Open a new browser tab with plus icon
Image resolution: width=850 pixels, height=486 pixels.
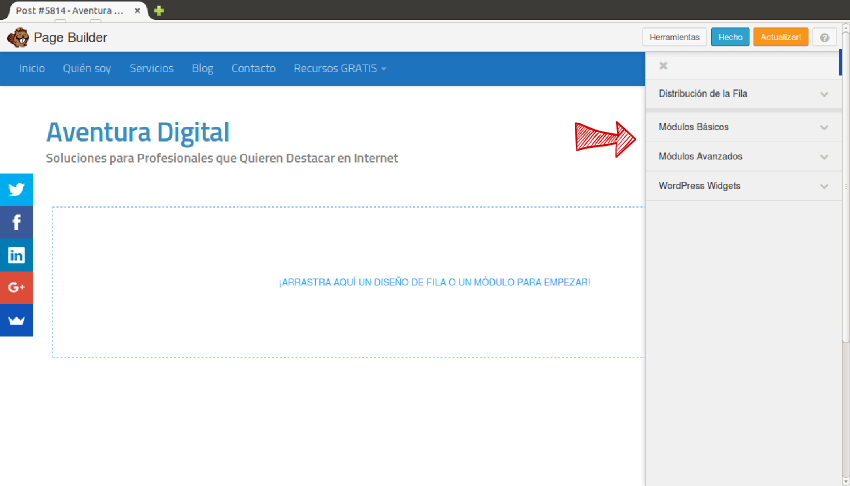[x=159, y=10]
